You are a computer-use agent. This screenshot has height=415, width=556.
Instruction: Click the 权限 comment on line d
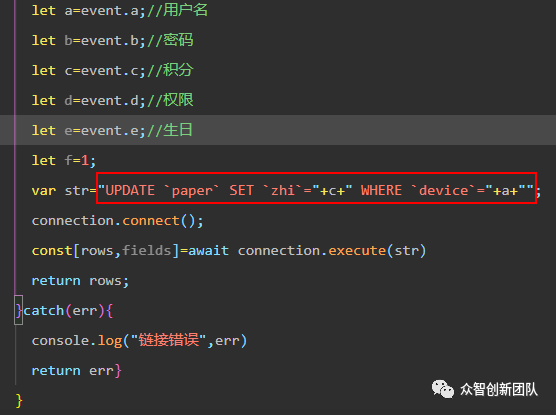[178, 100]
